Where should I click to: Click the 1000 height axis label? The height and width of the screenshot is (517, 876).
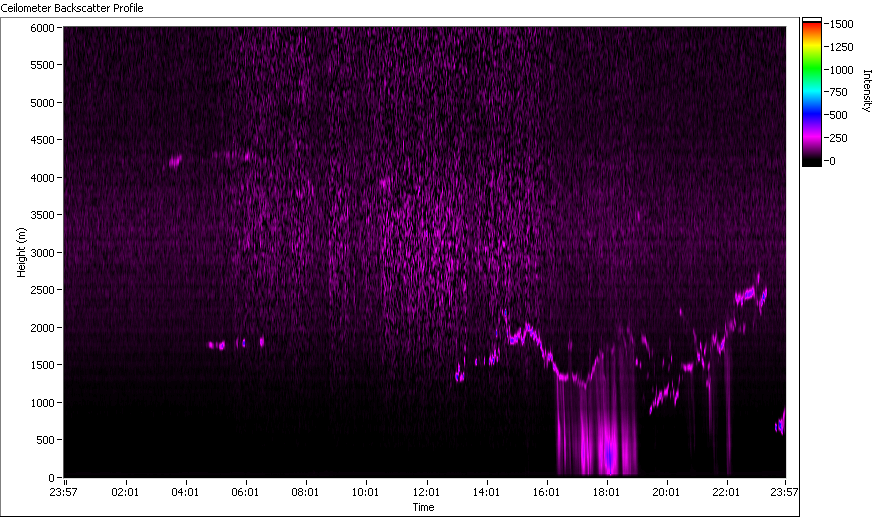click(x=42, y=403)
